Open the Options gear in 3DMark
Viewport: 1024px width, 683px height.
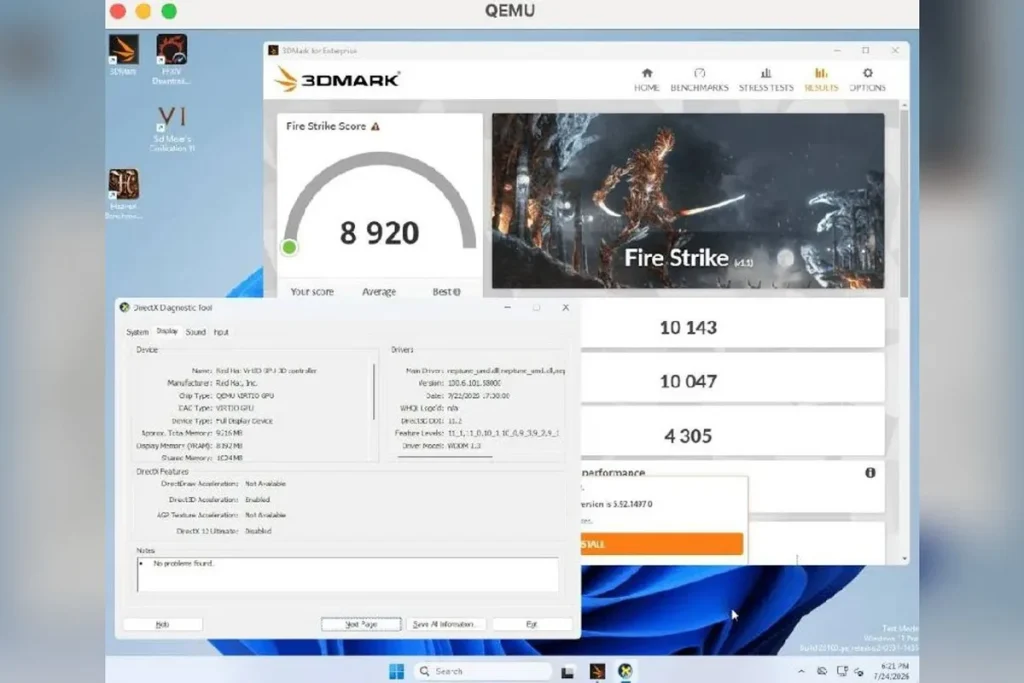pyautogui.click(x=867, y=80)
